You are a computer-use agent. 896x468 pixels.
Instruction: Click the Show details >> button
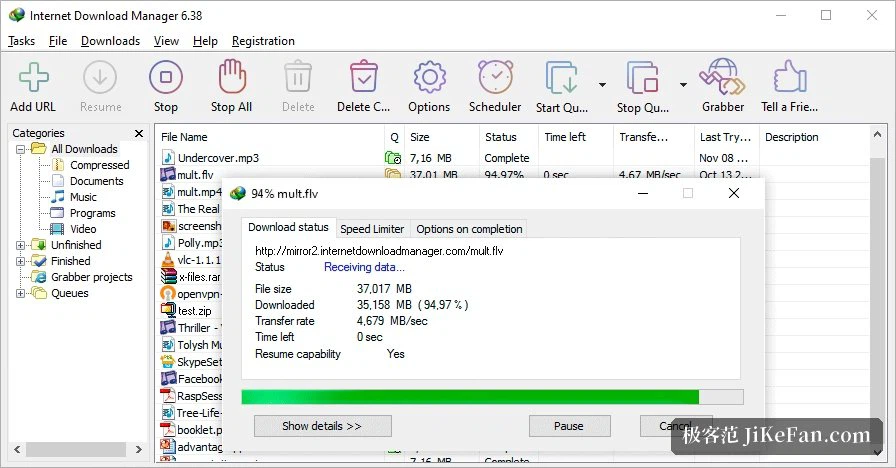pos(322,426)
